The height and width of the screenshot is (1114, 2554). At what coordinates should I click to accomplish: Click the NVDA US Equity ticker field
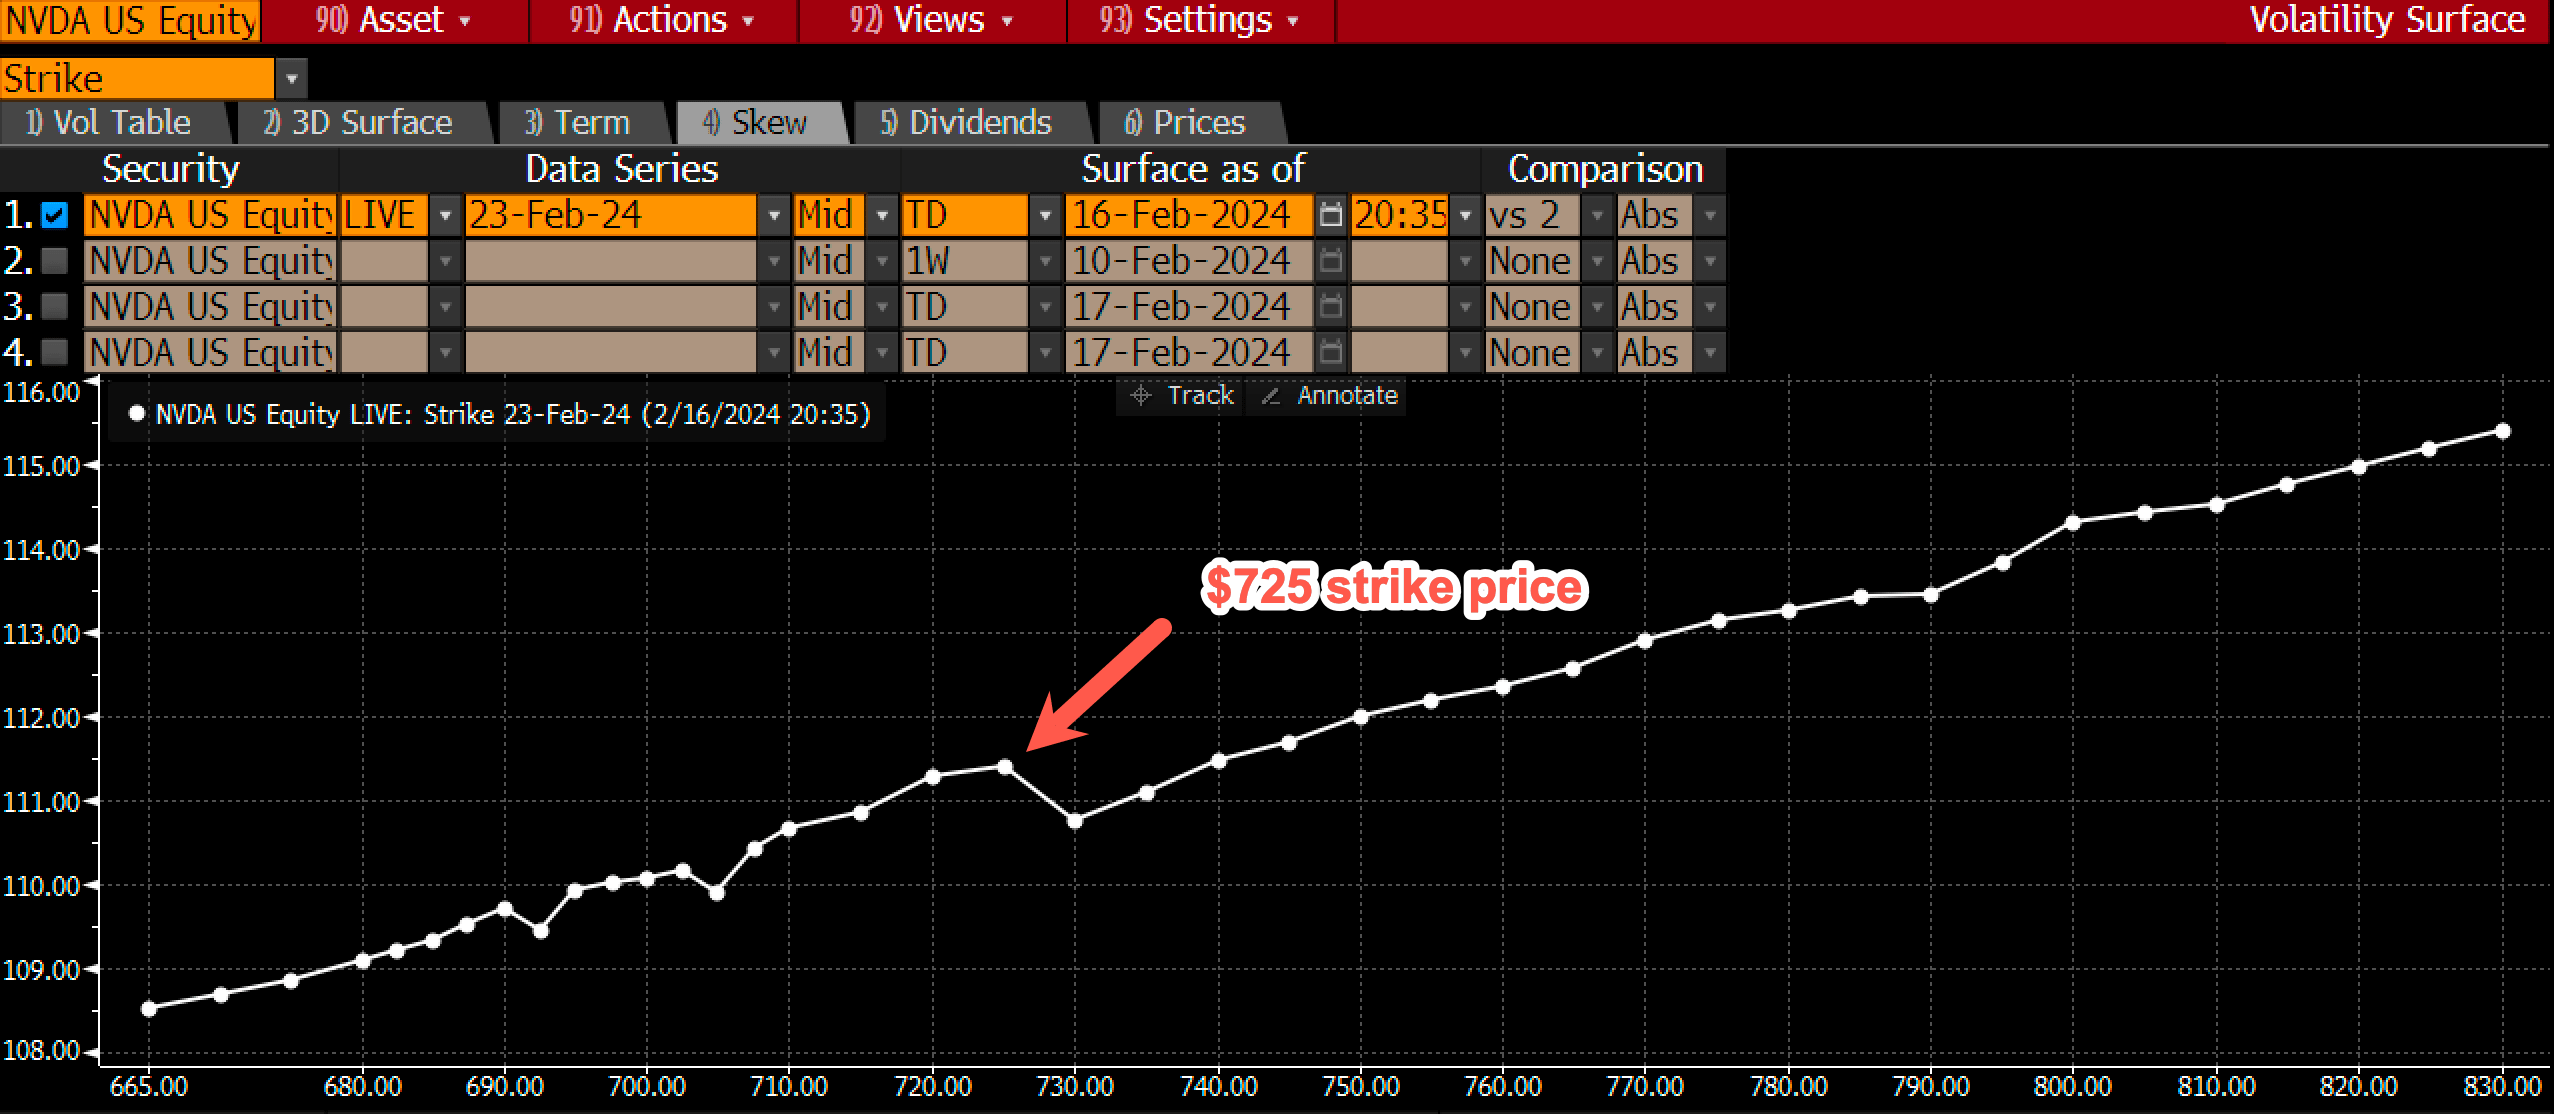pos(131,20)
